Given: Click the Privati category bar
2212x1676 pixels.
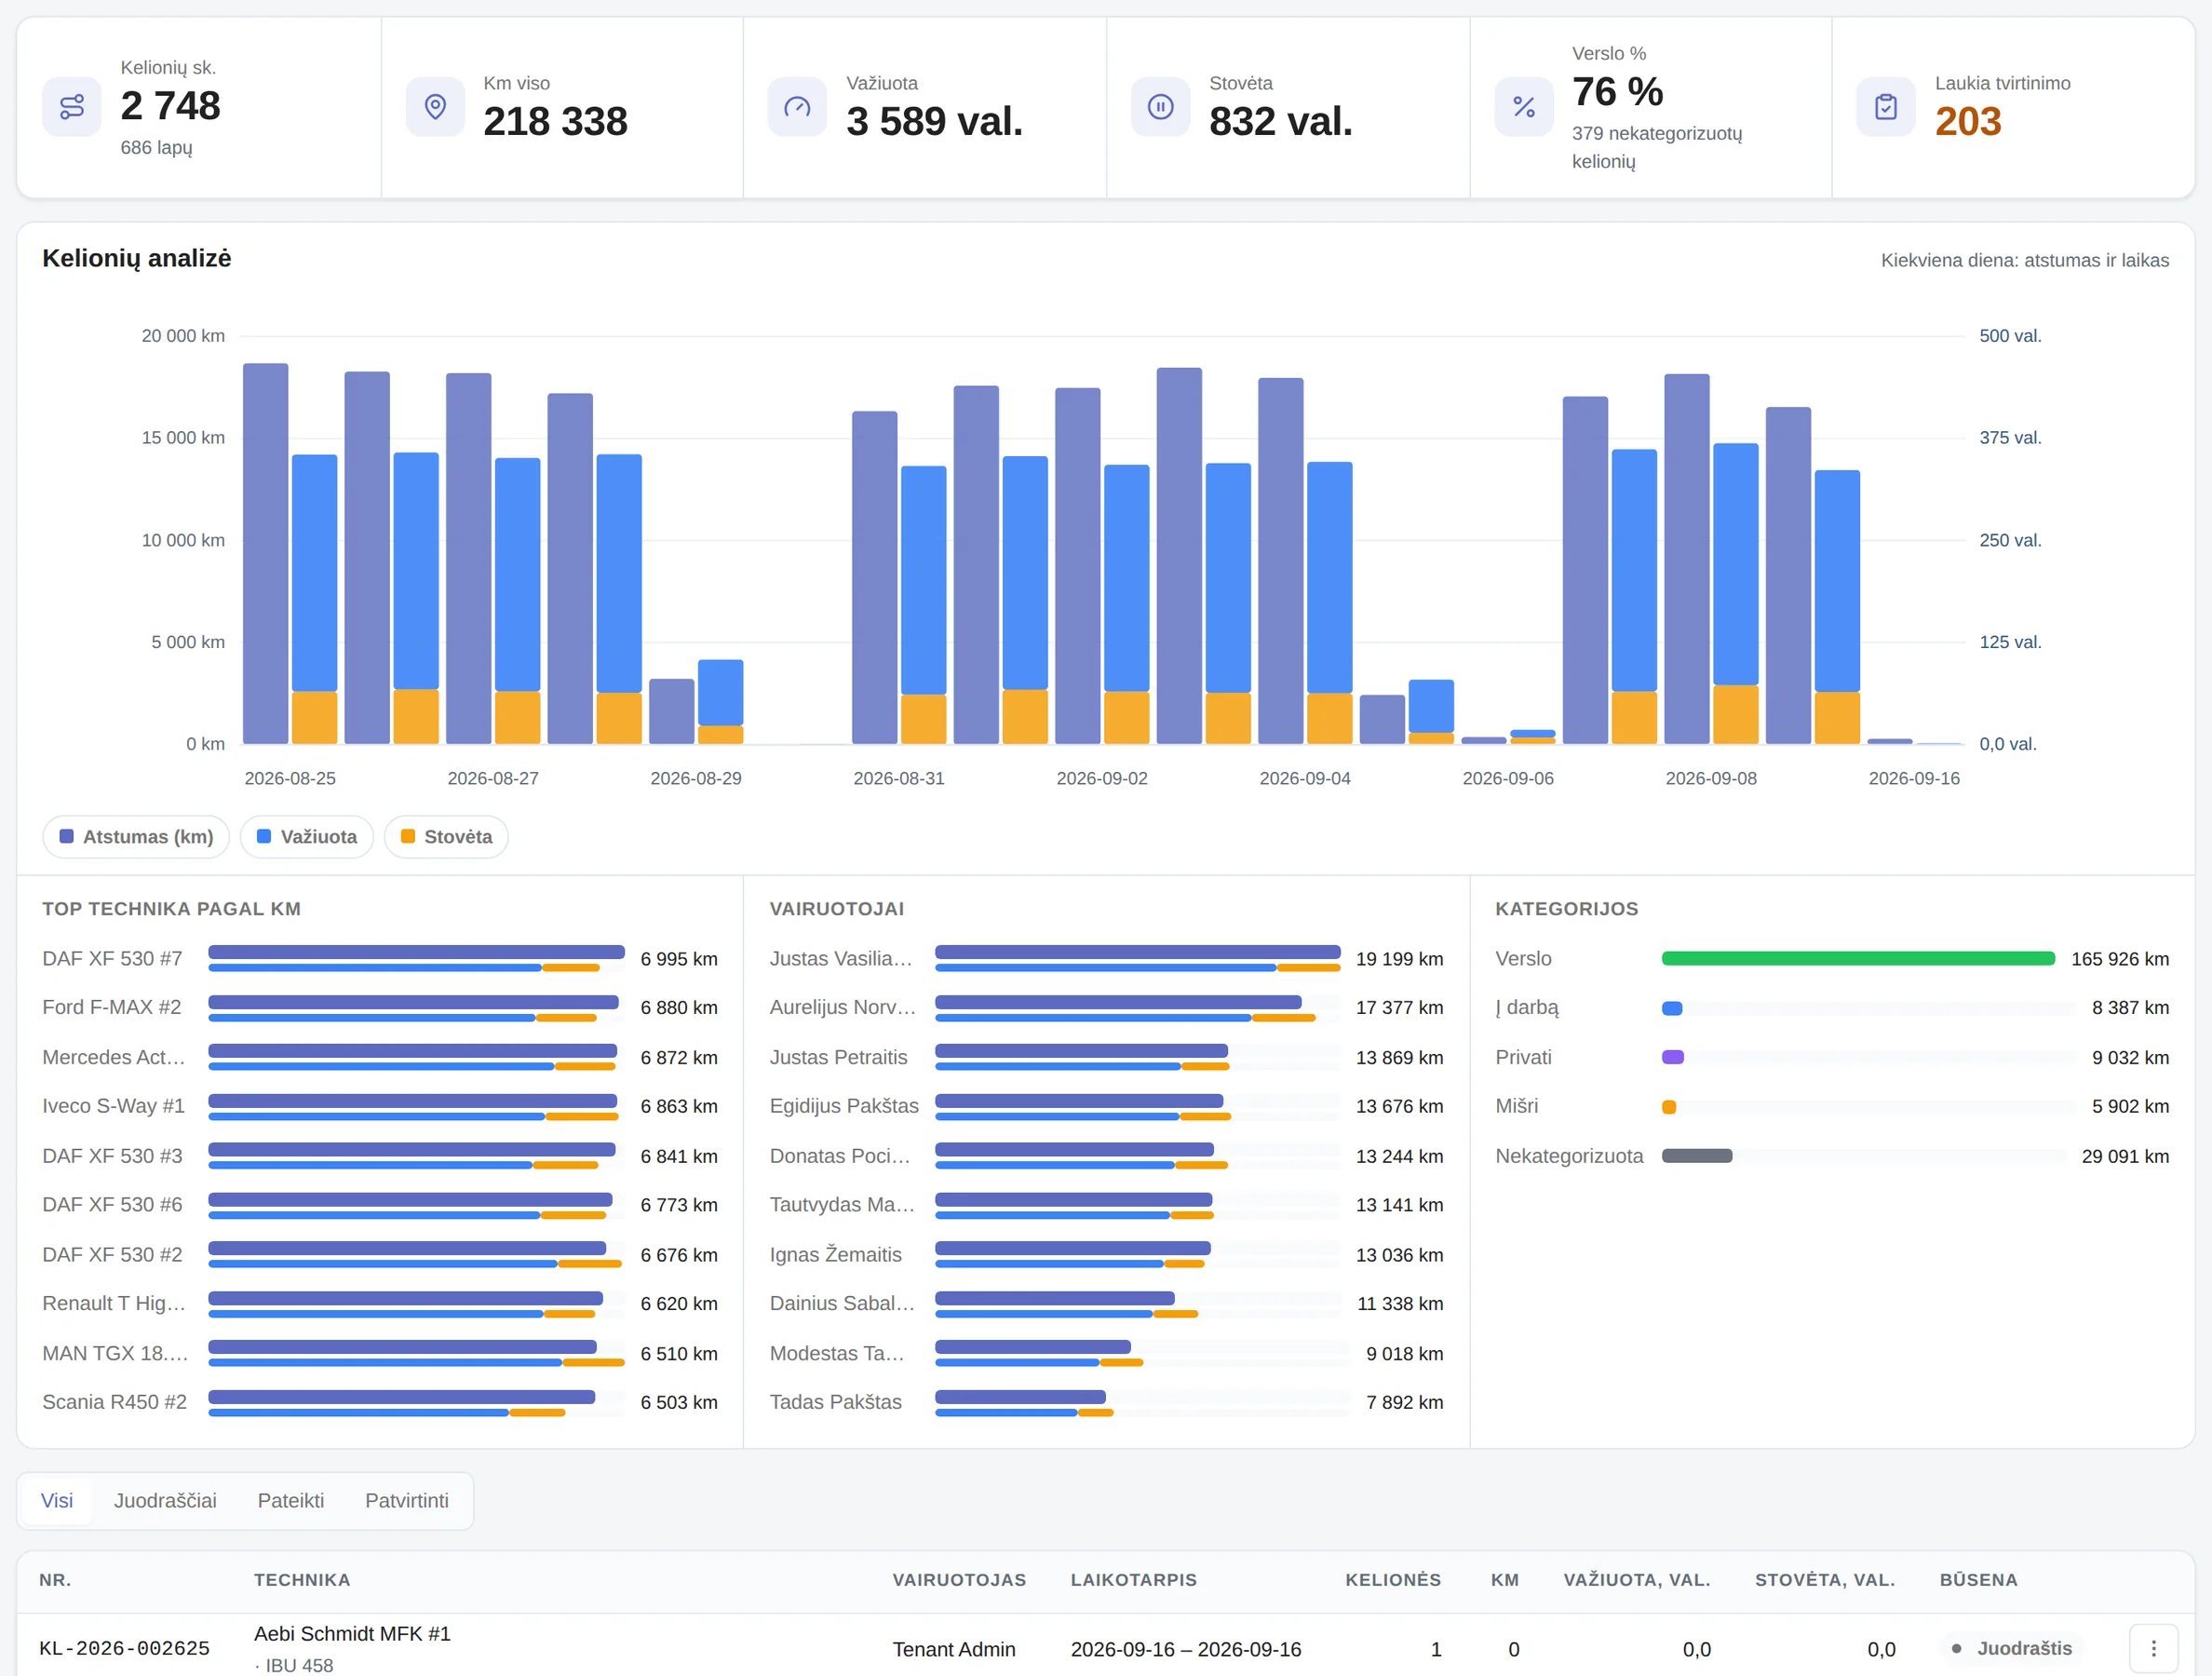Looking at the screenshot, I should (x=1673, y=1057).
